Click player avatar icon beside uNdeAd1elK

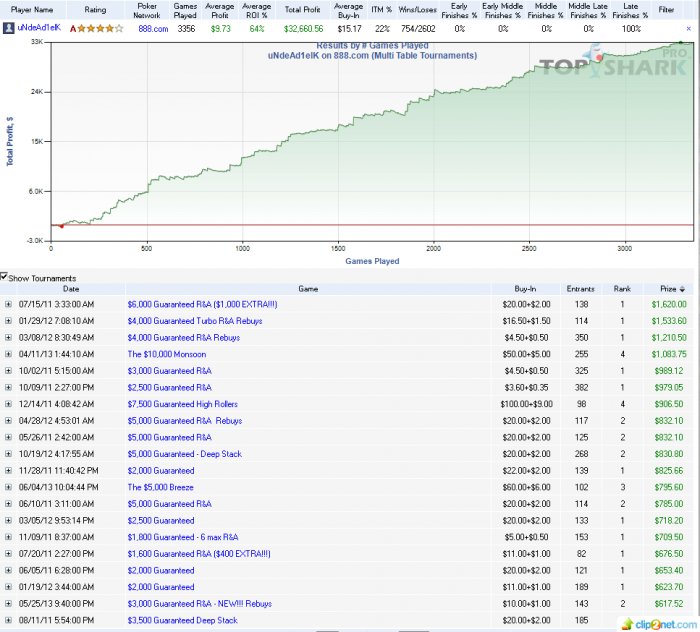pyautogui.click(x=9, y=28)
